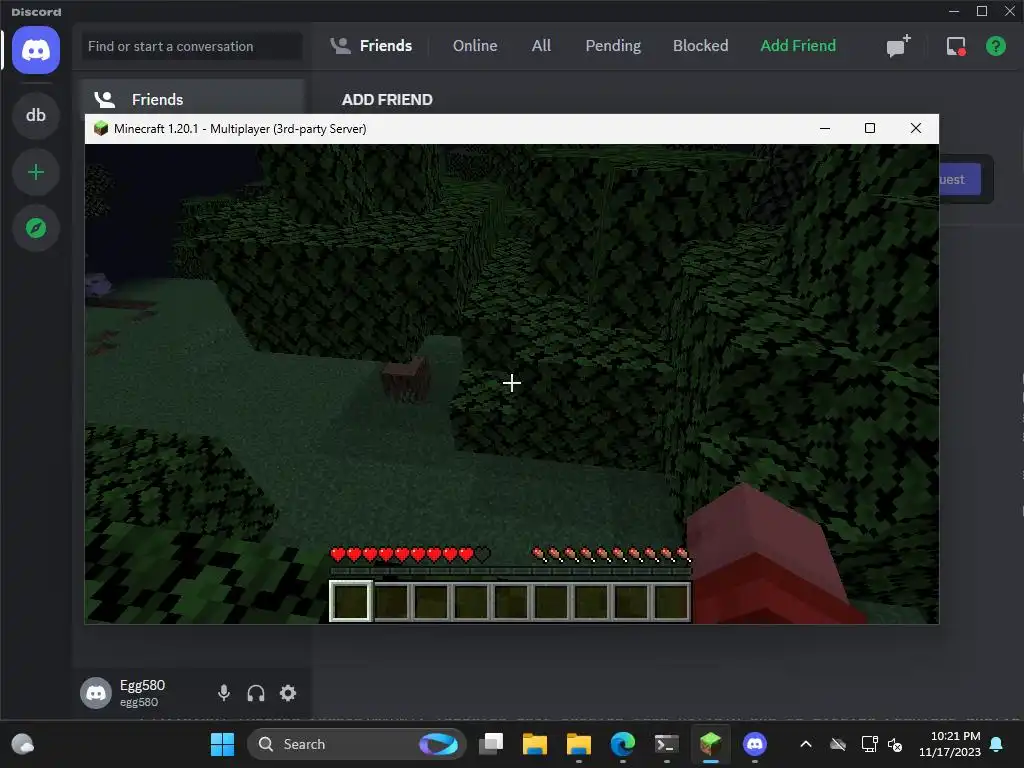
Task: Click the network display tray icon
Action: pyautogui.click(x=869, y=744)
